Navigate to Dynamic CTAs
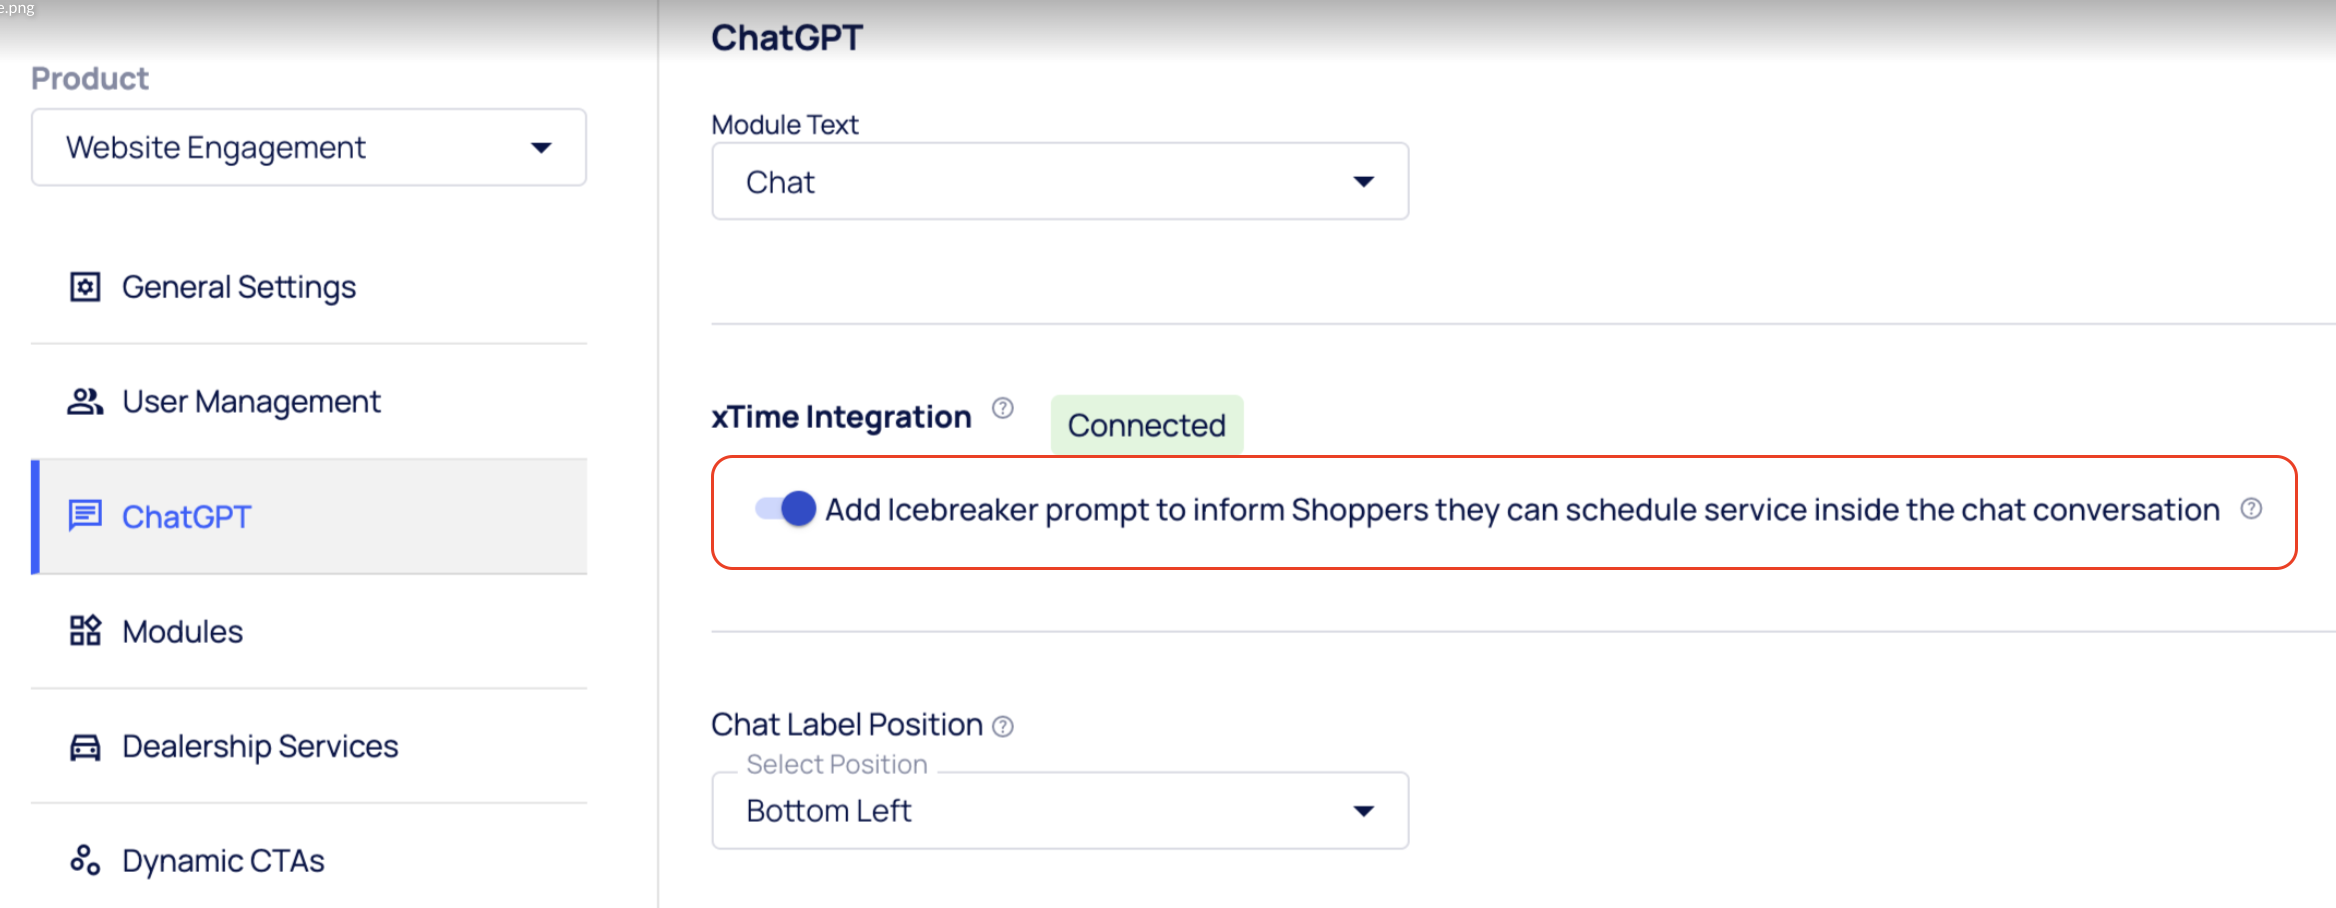 tap(223, 861)
